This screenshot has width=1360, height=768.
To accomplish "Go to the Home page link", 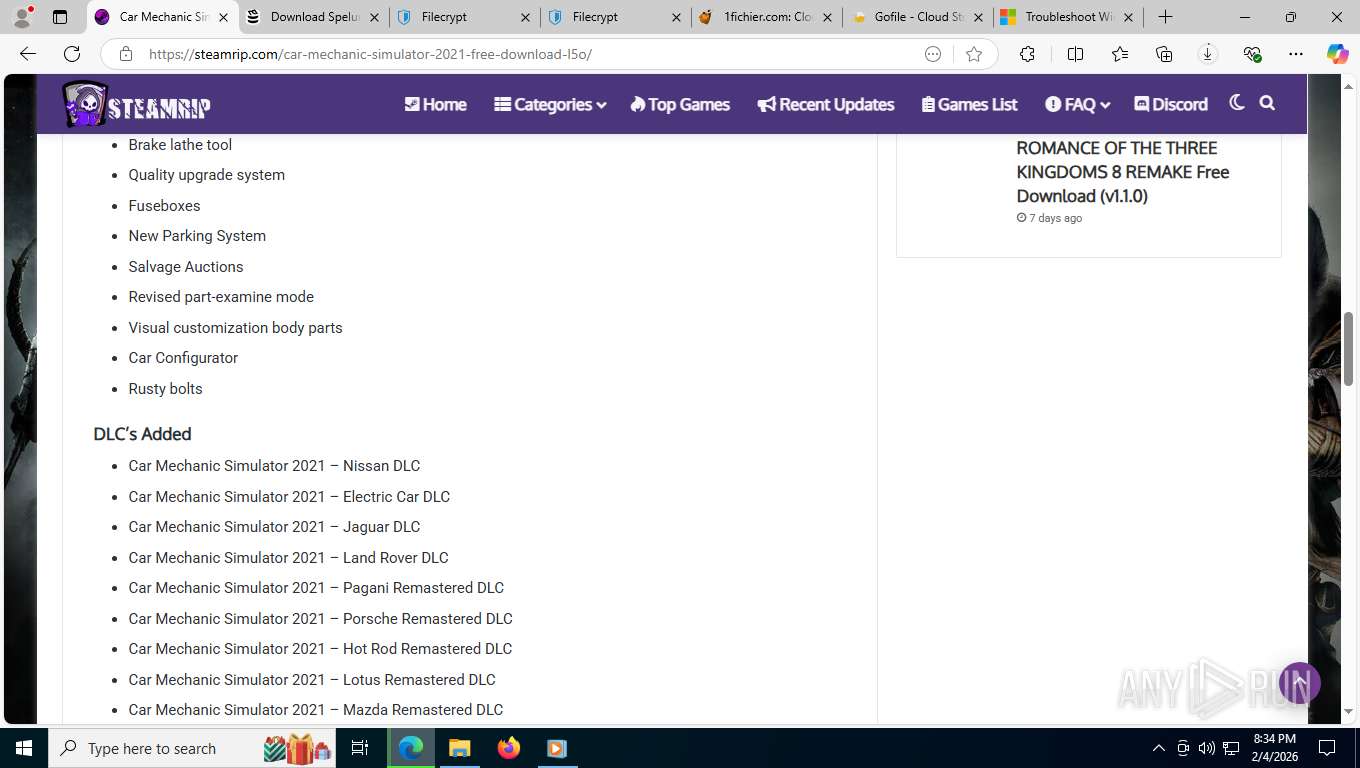I will click(x=435, y=104).
